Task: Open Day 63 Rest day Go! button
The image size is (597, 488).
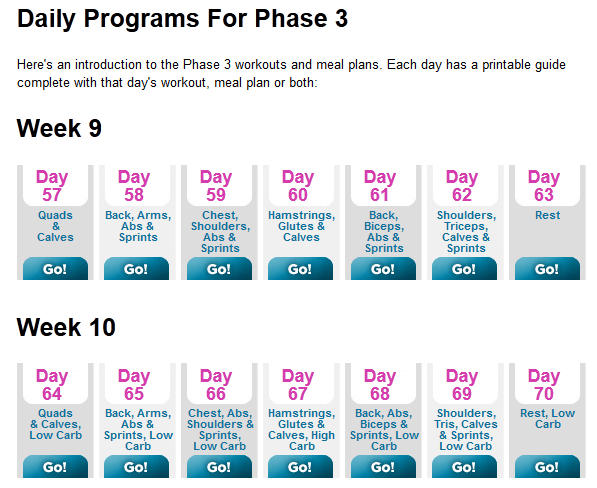Action: click(x=548, y=269)
